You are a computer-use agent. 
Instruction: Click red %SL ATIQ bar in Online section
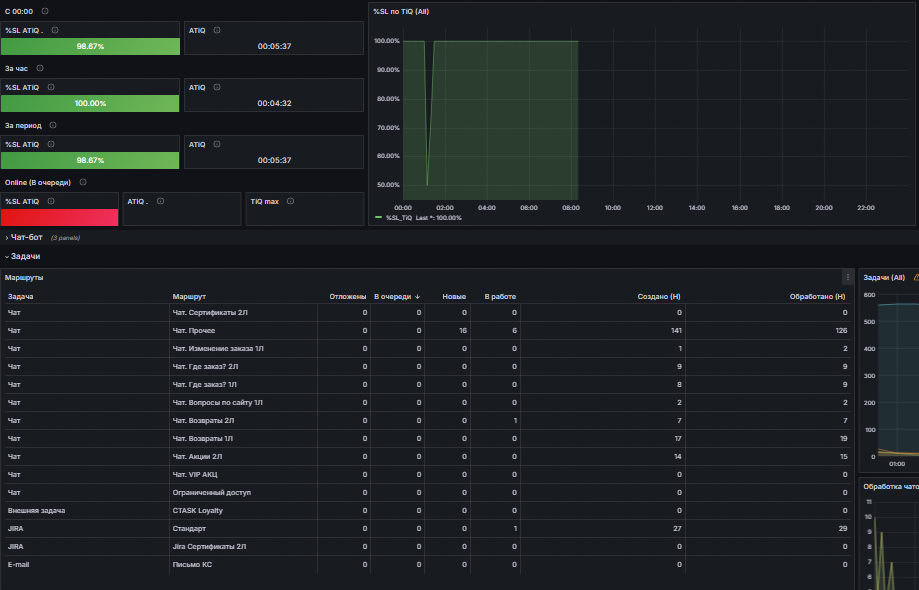59,217
